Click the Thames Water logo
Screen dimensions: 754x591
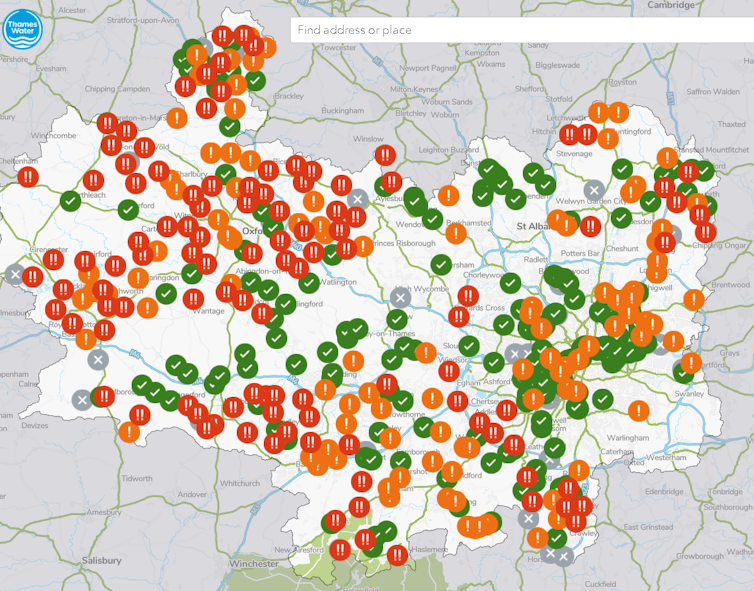tap(19, 29)
